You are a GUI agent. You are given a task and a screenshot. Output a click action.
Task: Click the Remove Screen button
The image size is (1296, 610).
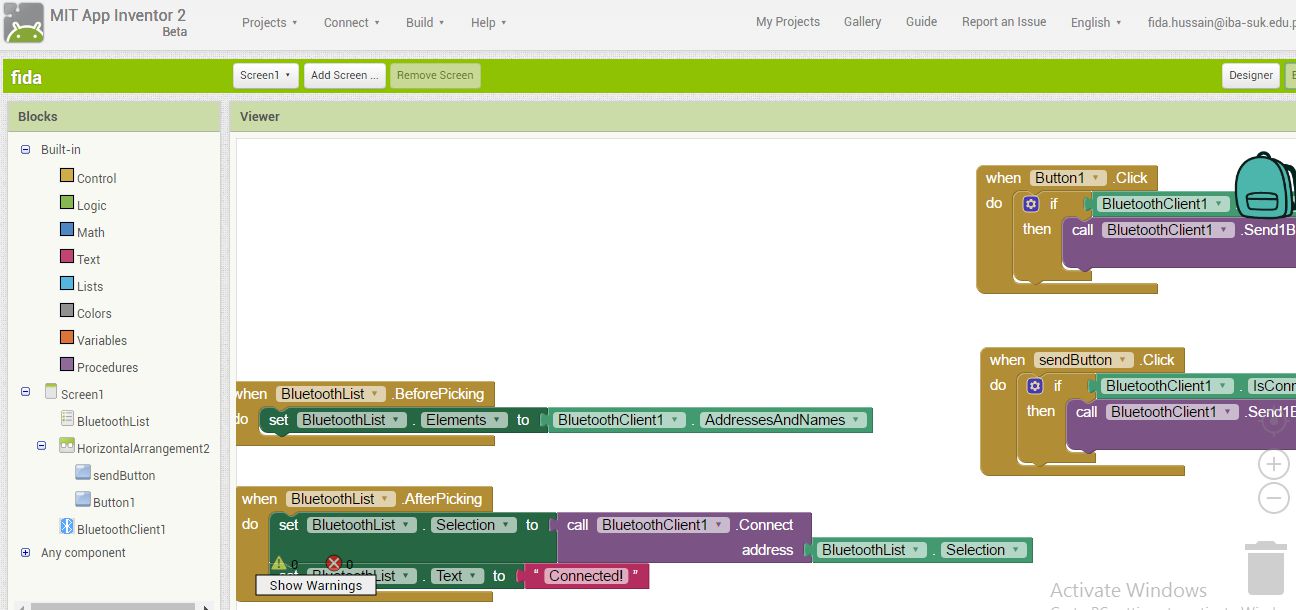pos(435,75)
